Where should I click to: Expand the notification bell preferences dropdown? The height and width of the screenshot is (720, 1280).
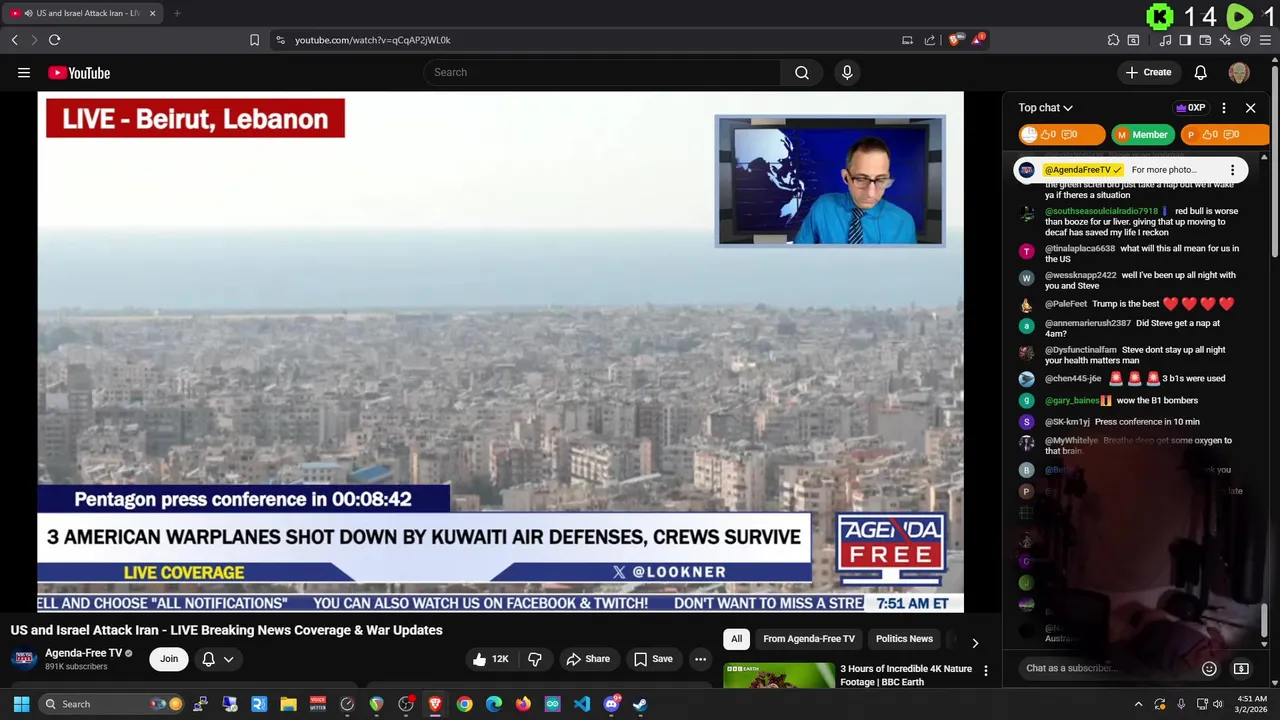click(218, 659)
